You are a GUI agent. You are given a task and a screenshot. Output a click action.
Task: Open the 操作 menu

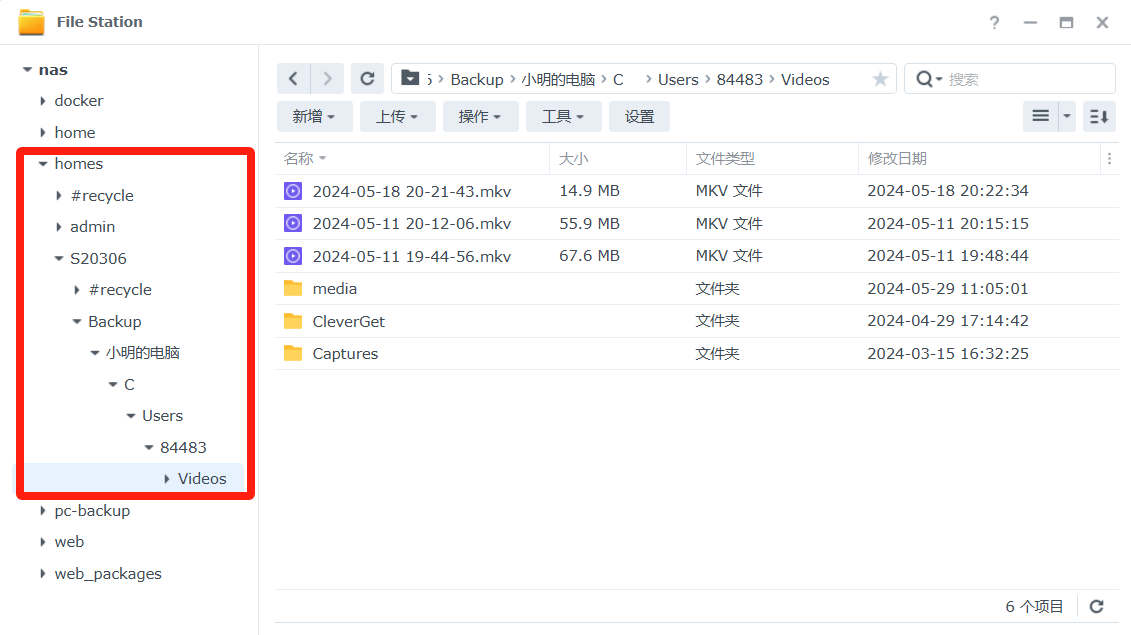coord(480,117)
